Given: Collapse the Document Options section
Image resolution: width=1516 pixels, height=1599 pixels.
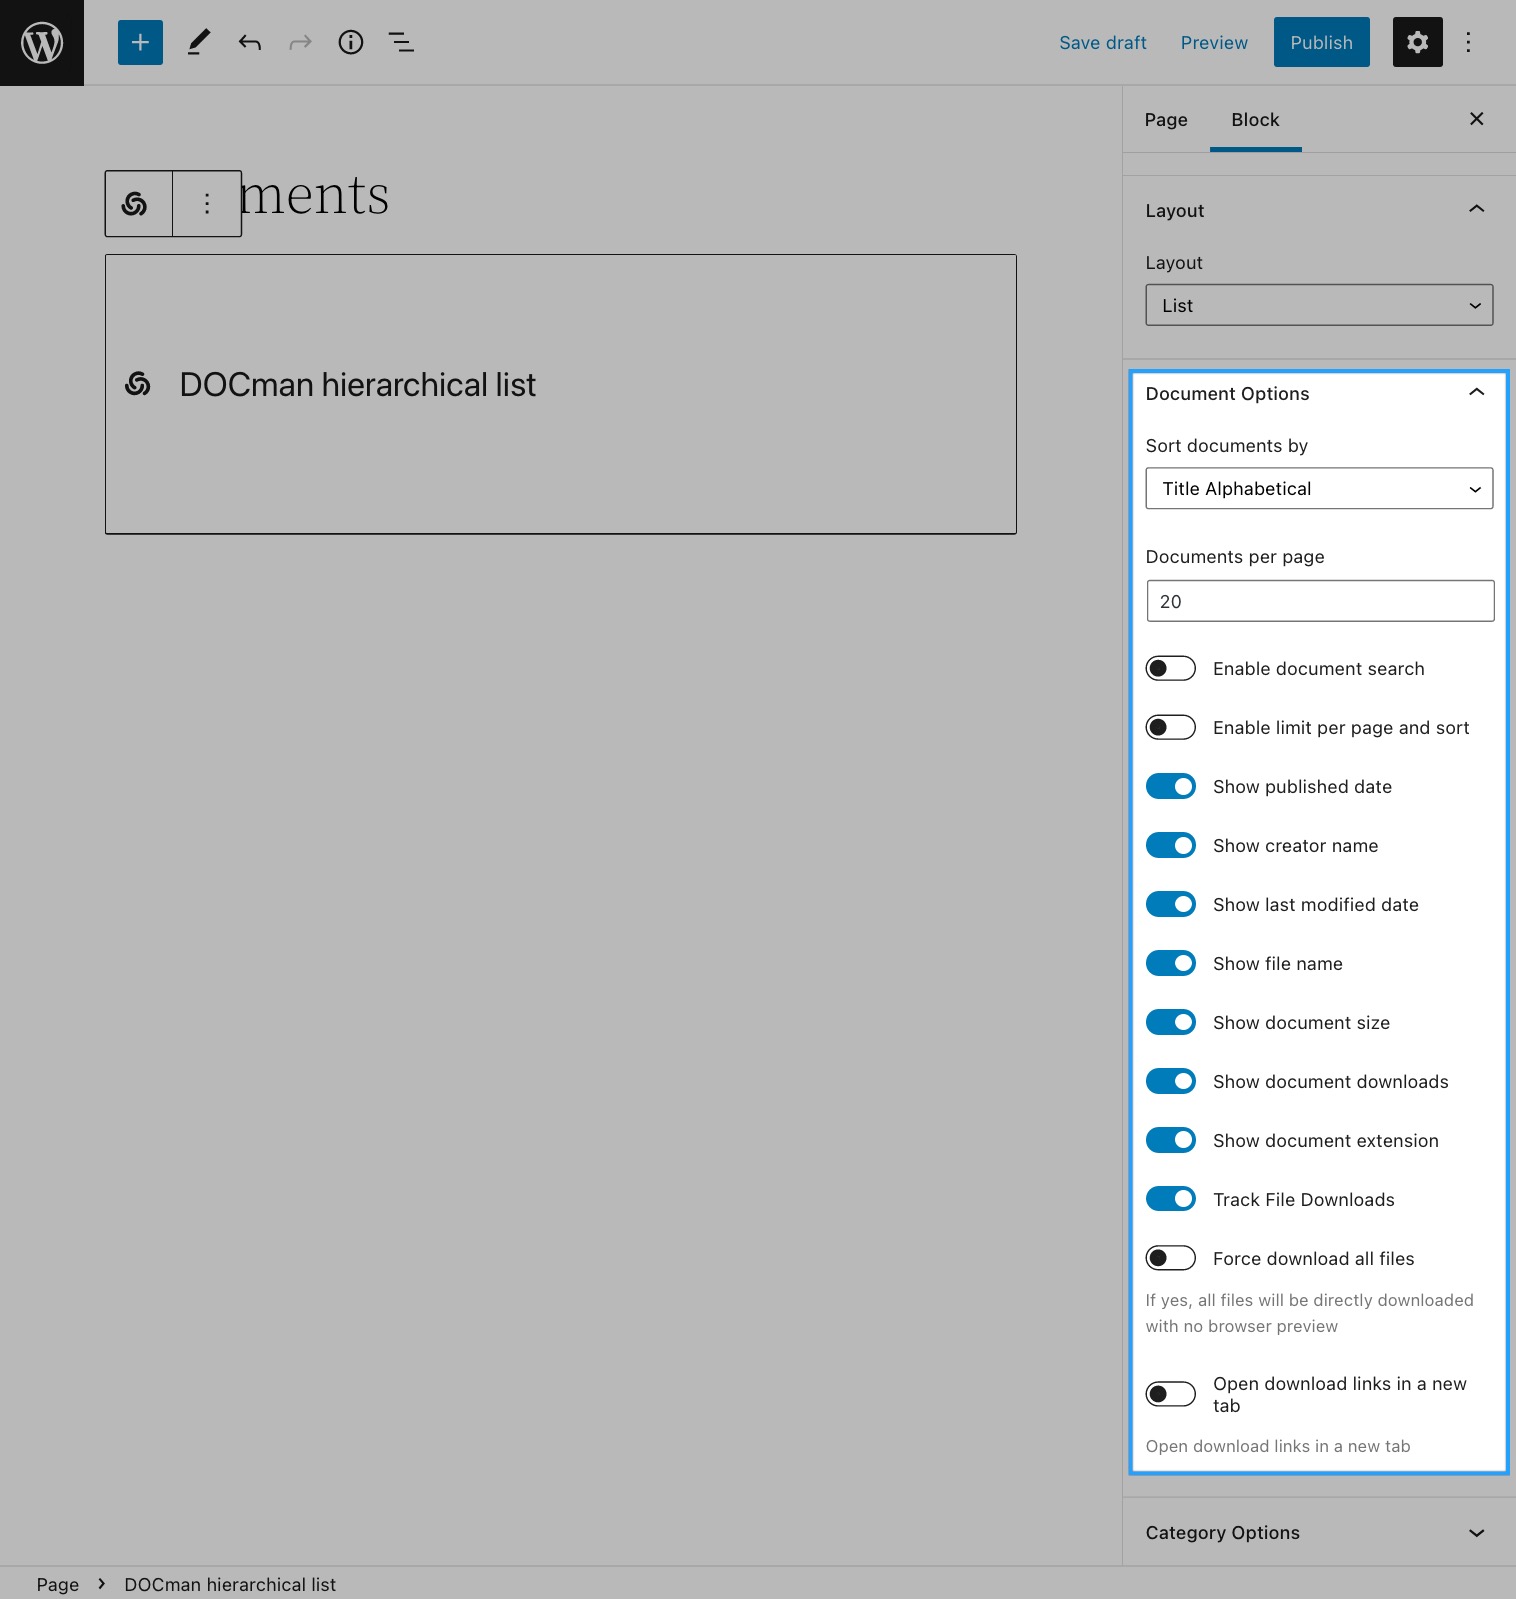Looking at the screenshot, I should coord(1319,393).
